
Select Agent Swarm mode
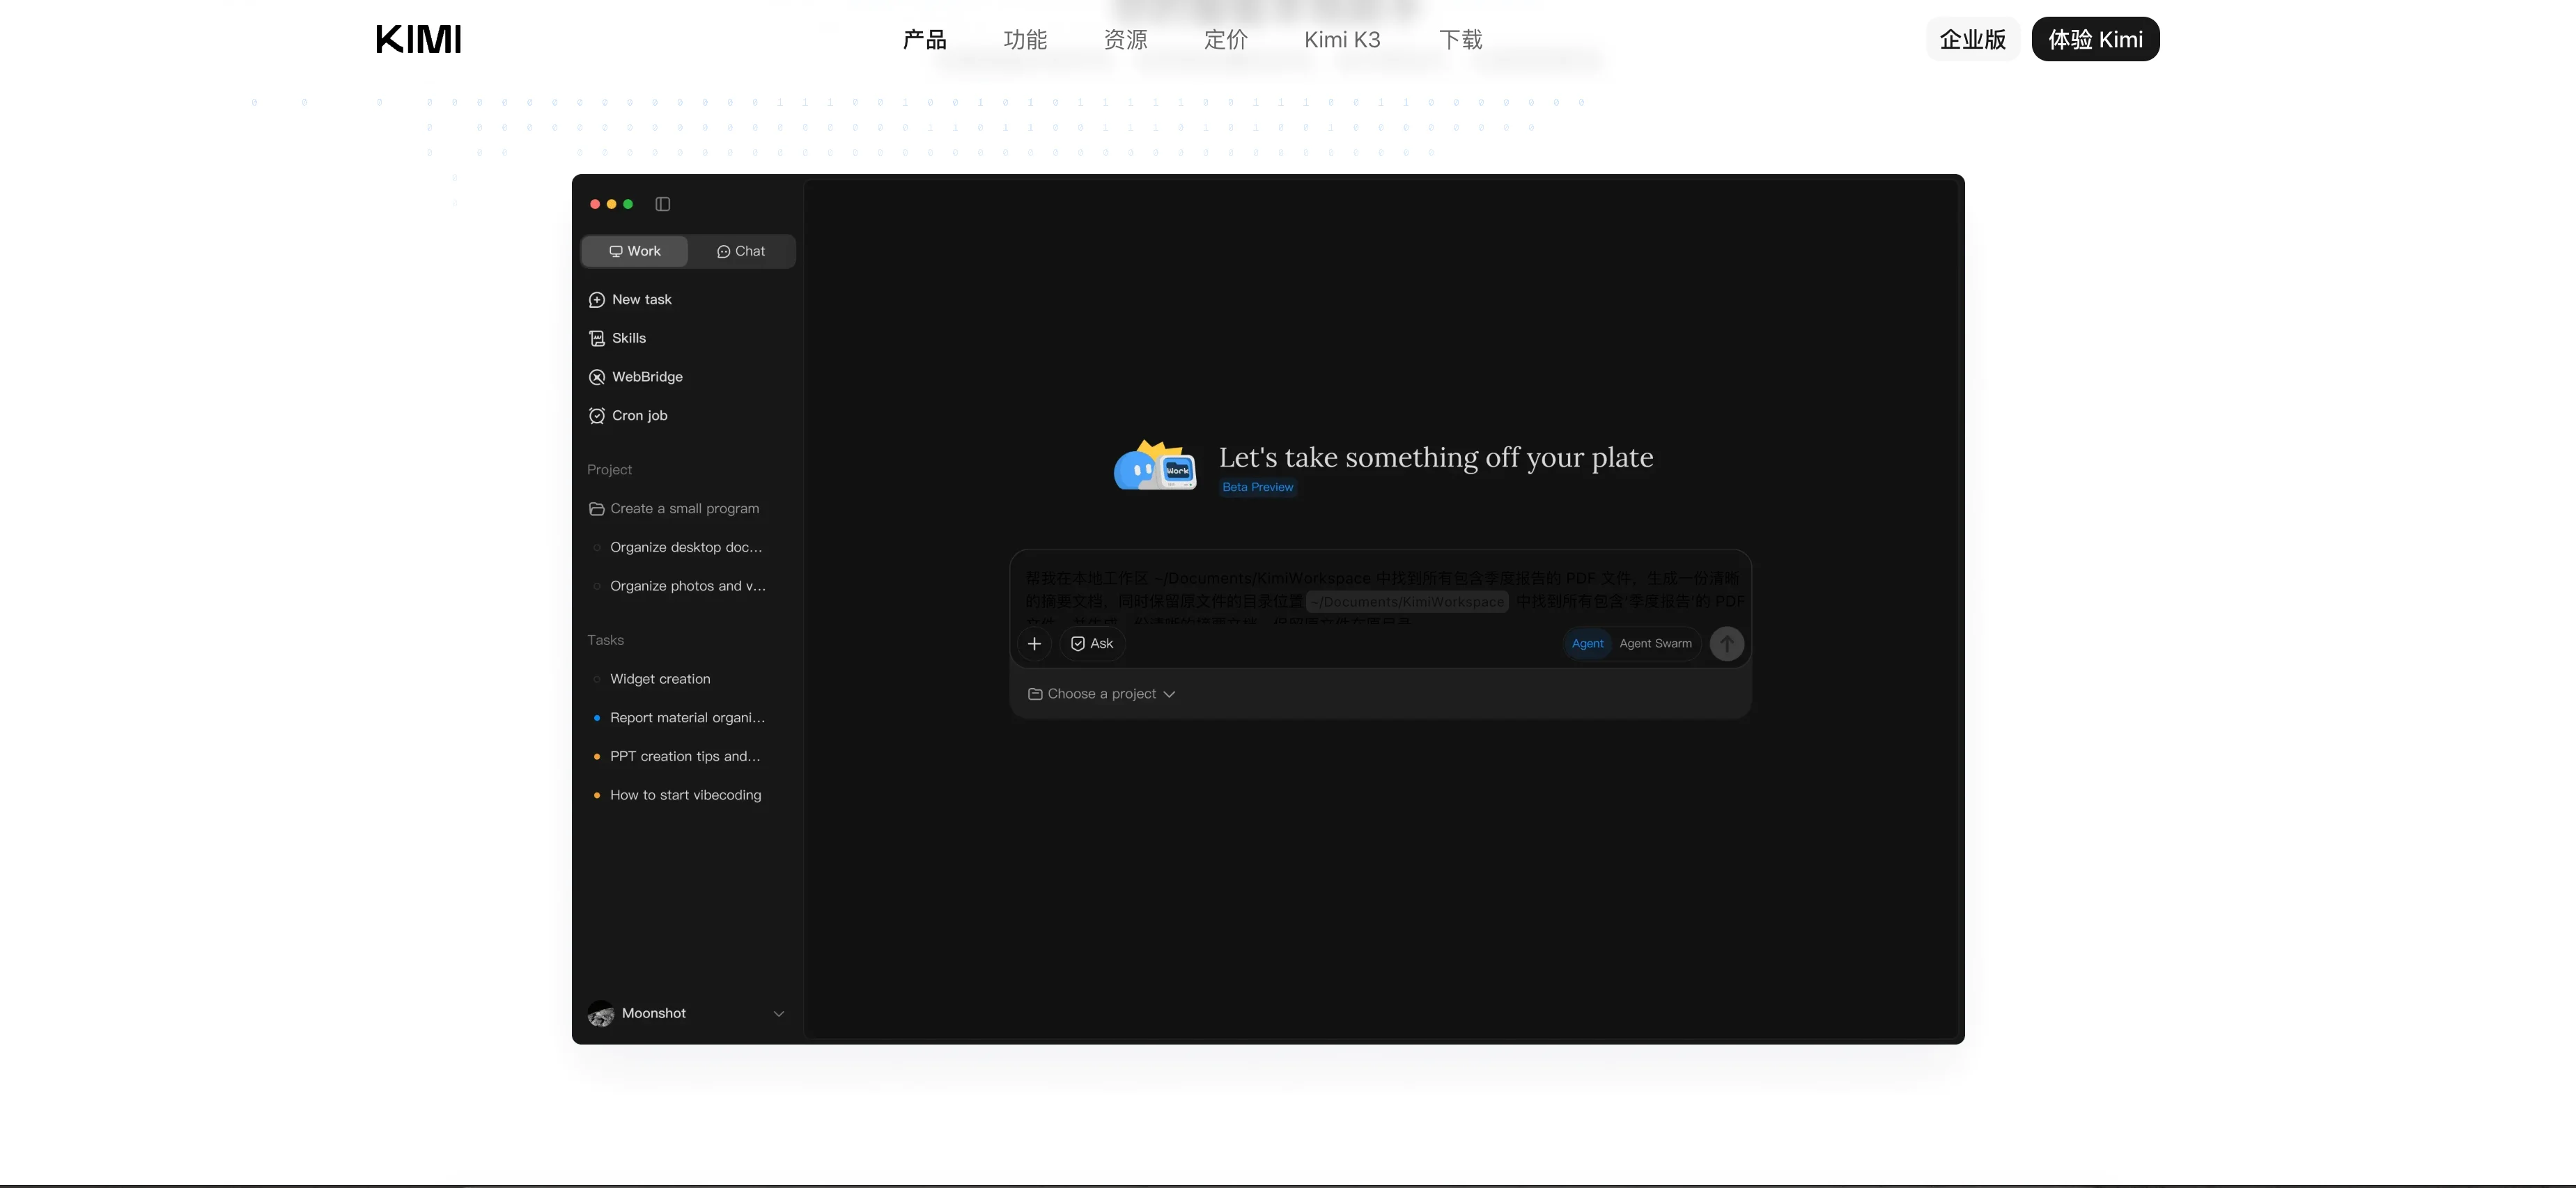[x=1655, y=644]
